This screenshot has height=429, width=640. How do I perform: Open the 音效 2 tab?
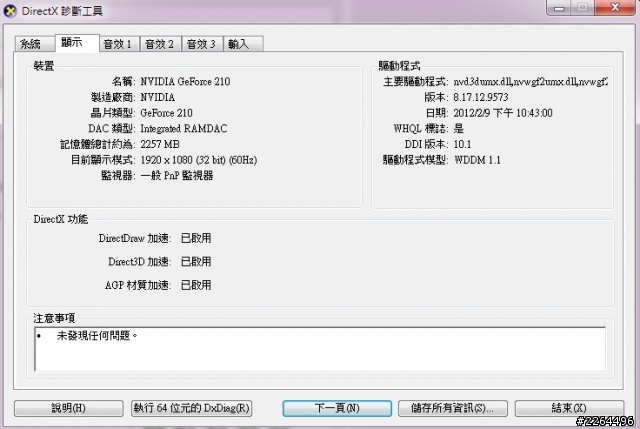[161, 44]
